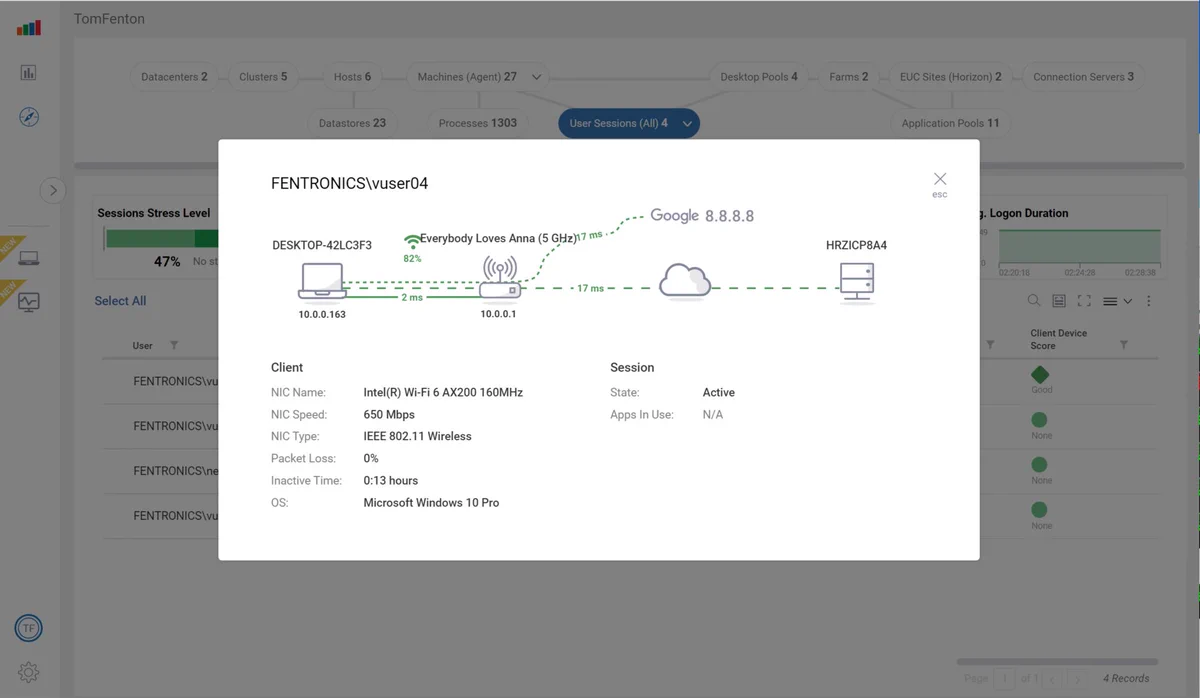The image size is (1200, 698).
Task: Open the monitor activity icon in sidebar
Action: 29,301
